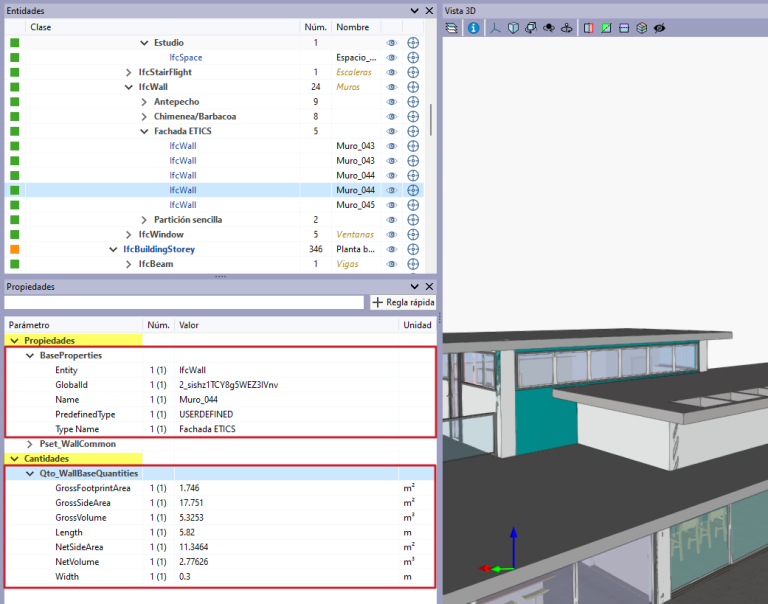Viewport: 768px width, 604px height.
Task: Activate the free orbit tool icon
Action: [549, 28]
